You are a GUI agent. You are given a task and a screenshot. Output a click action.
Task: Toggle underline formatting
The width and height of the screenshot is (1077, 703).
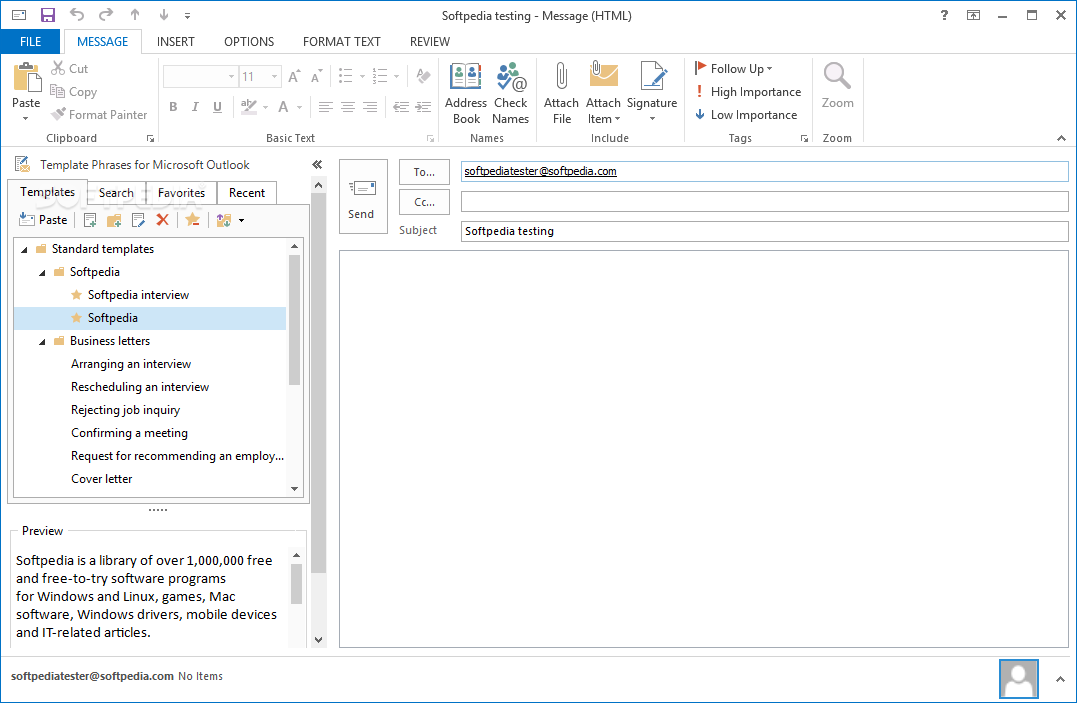(x=217, y=107)
